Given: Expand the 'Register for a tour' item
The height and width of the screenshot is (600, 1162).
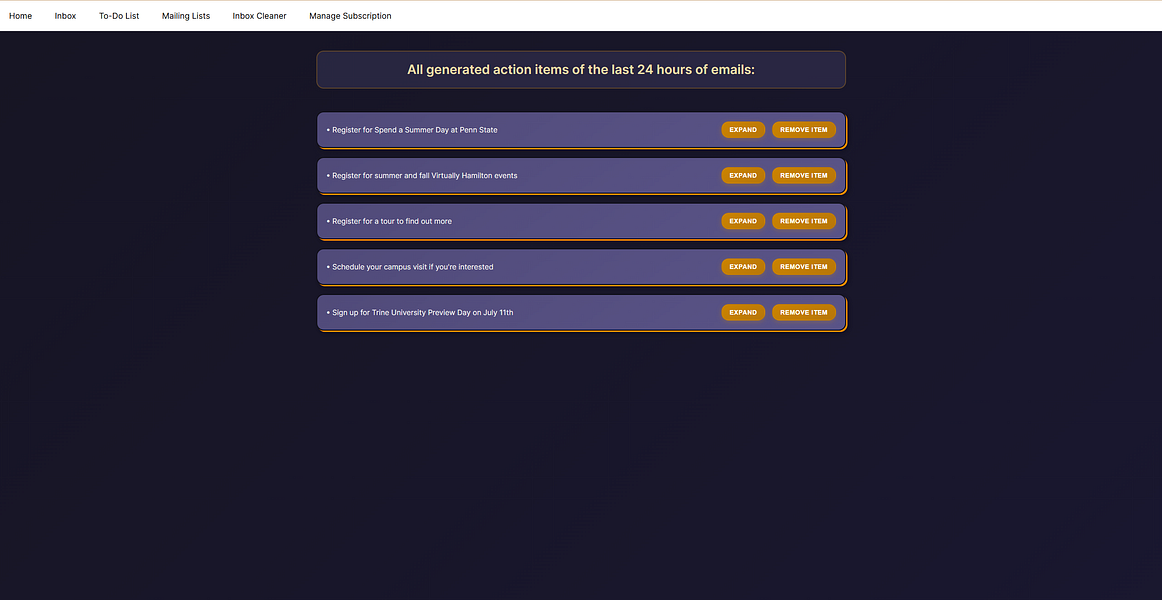Looking at the screenshot, I should pos(743,221).
